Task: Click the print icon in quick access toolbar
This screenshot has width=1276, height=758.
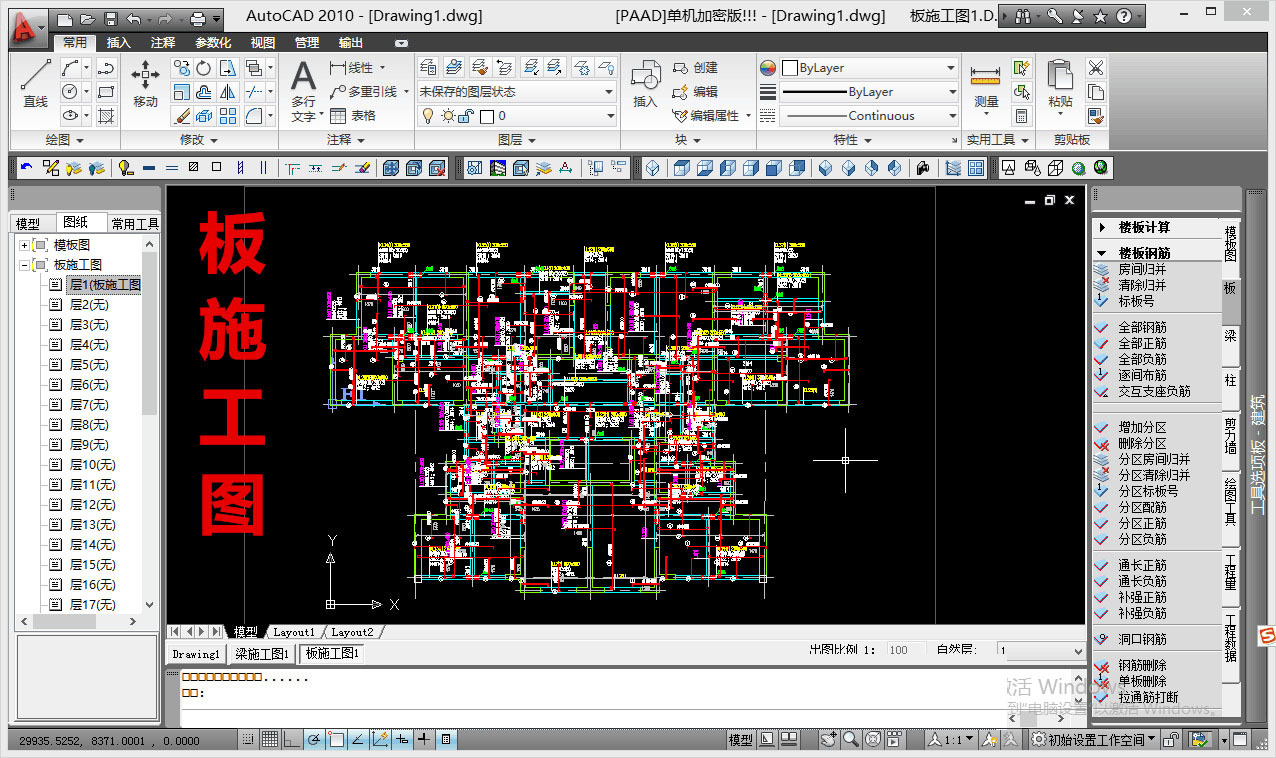Action: pyautogui.click(x=198, y=18)
